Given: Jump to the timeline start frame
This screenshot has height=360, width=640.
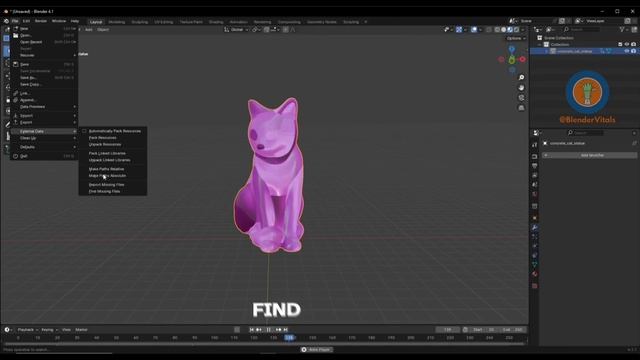Looking at the screenshot, I should coord(252,330).
